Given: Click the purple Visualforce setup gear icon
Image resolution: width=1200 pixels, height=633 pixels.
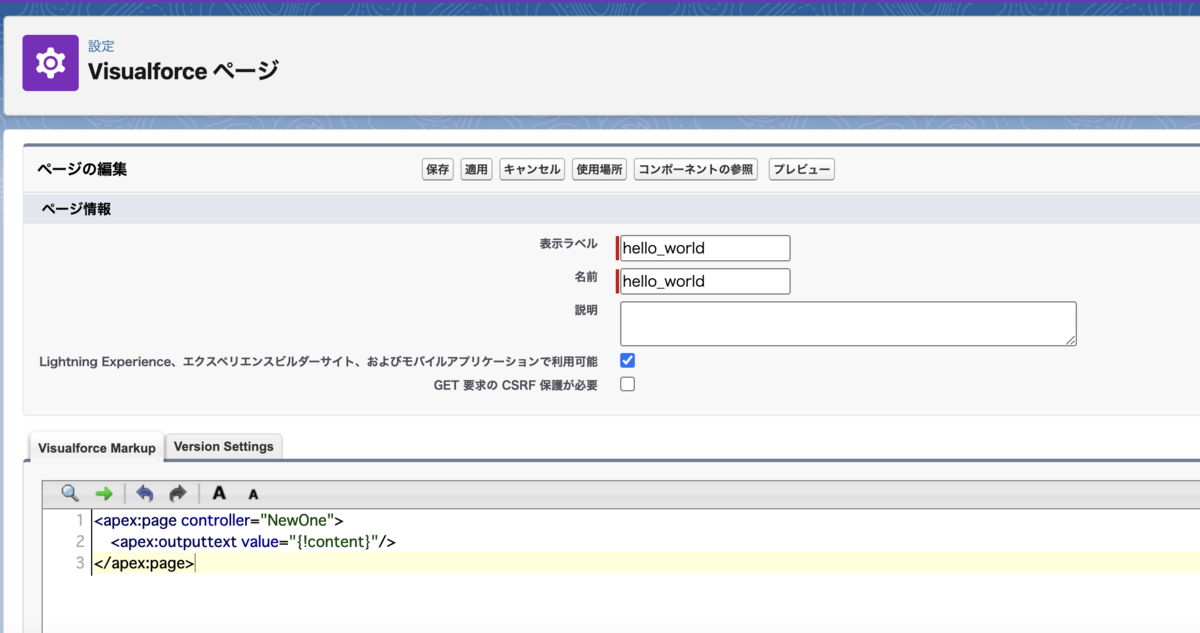Looking at the screenshot, I should click(x=50, y=62).
